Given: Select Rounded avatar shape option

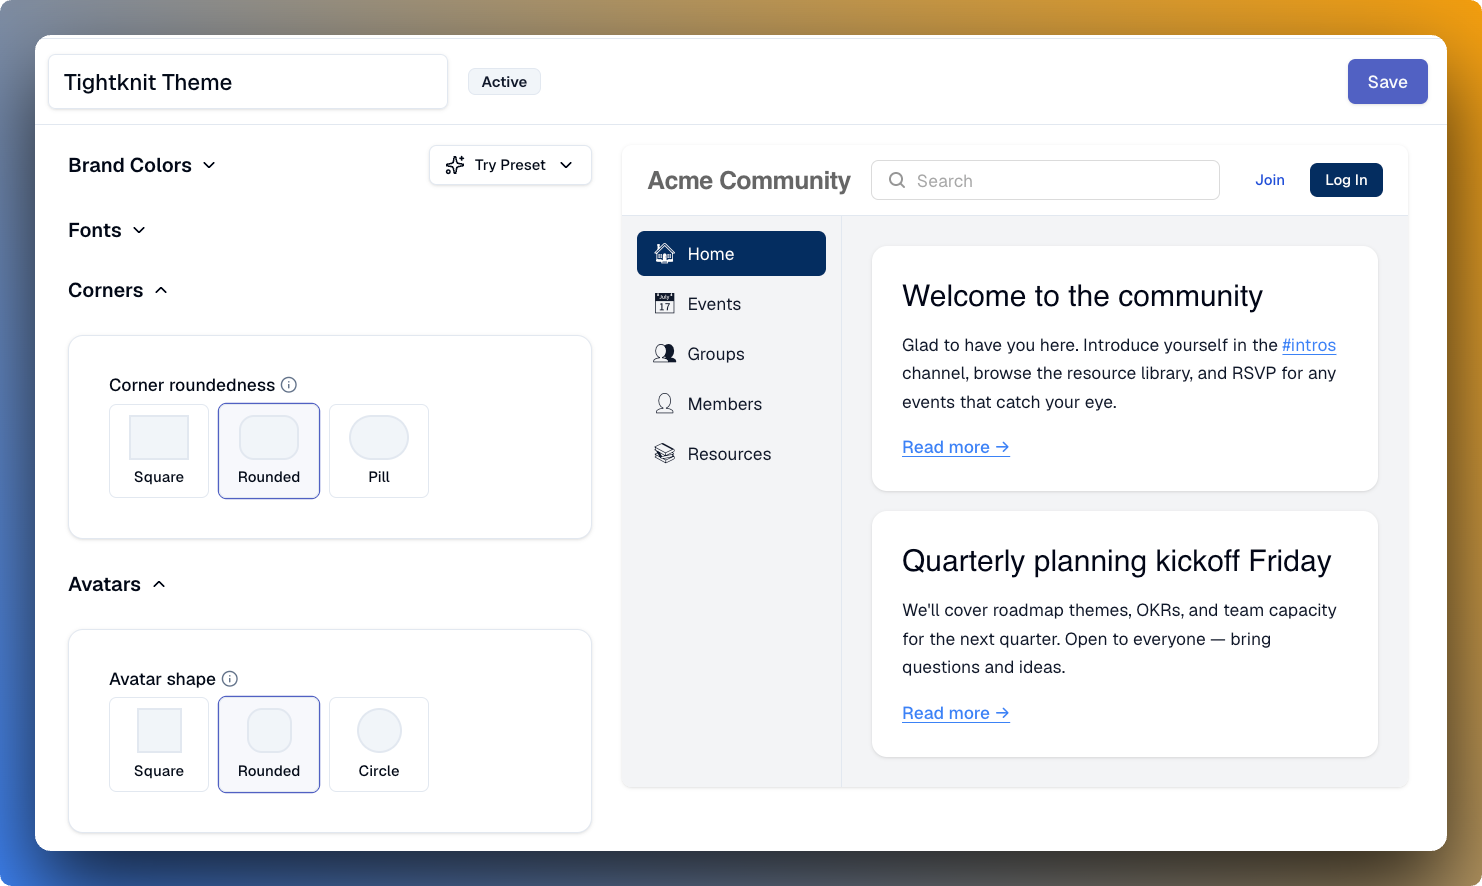Looking at the screenshot, I should coord(269,745).
